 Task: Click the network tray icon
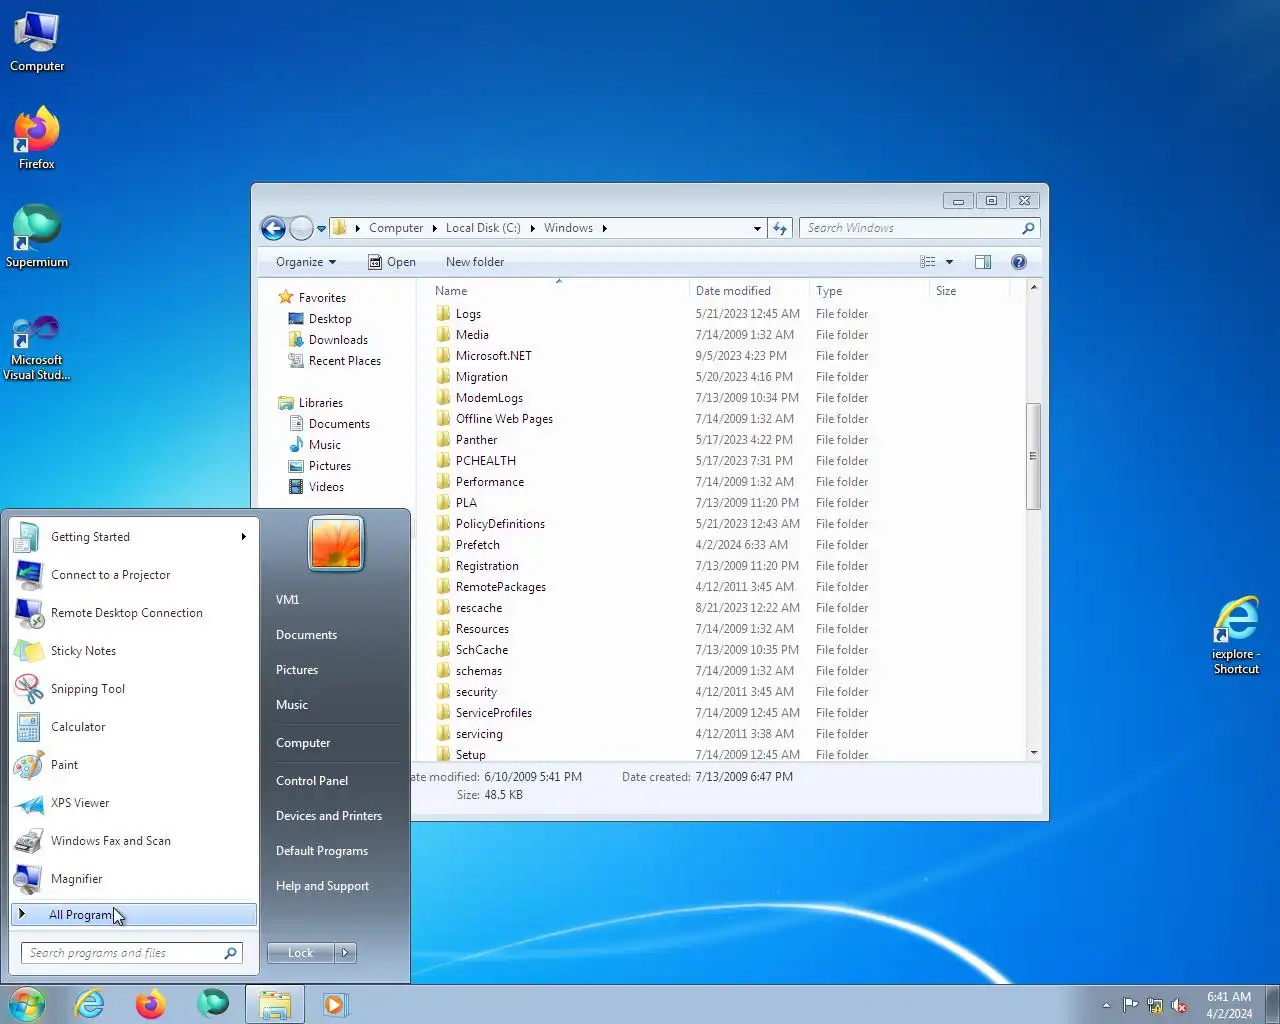(x=1155, y=1005)
